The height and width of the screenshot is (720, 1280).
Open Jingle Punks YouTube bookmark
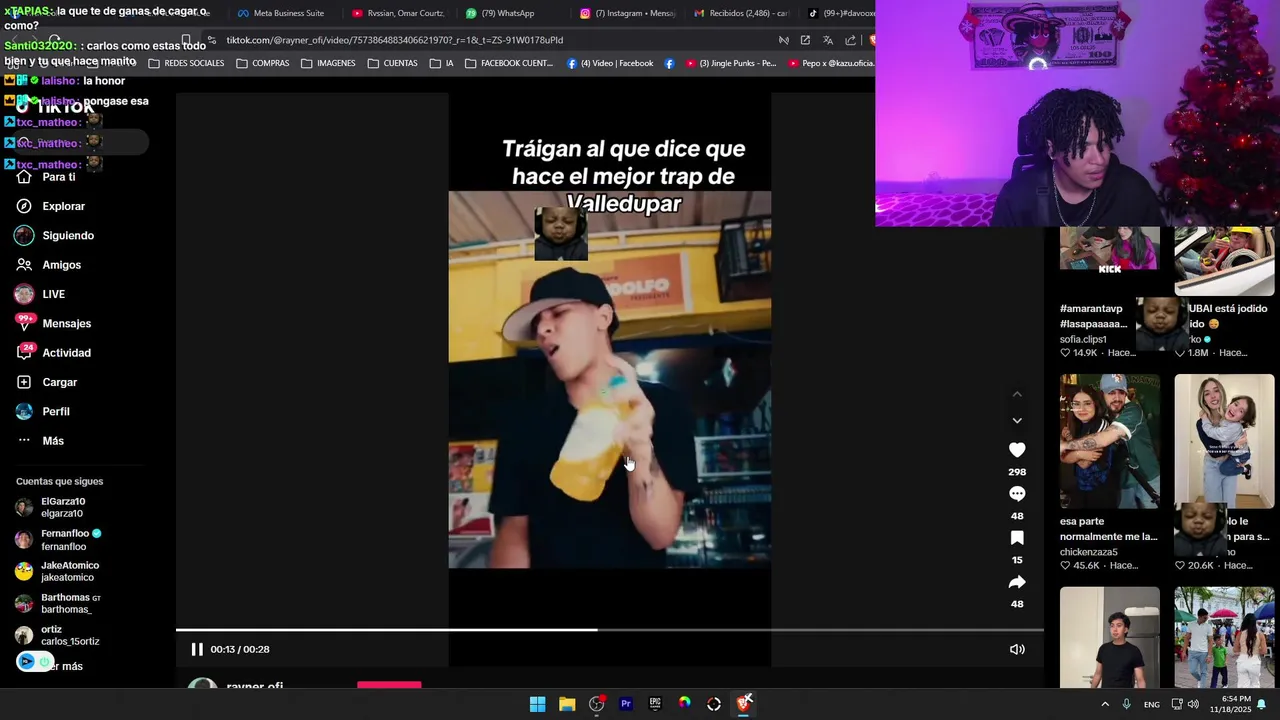730,63
